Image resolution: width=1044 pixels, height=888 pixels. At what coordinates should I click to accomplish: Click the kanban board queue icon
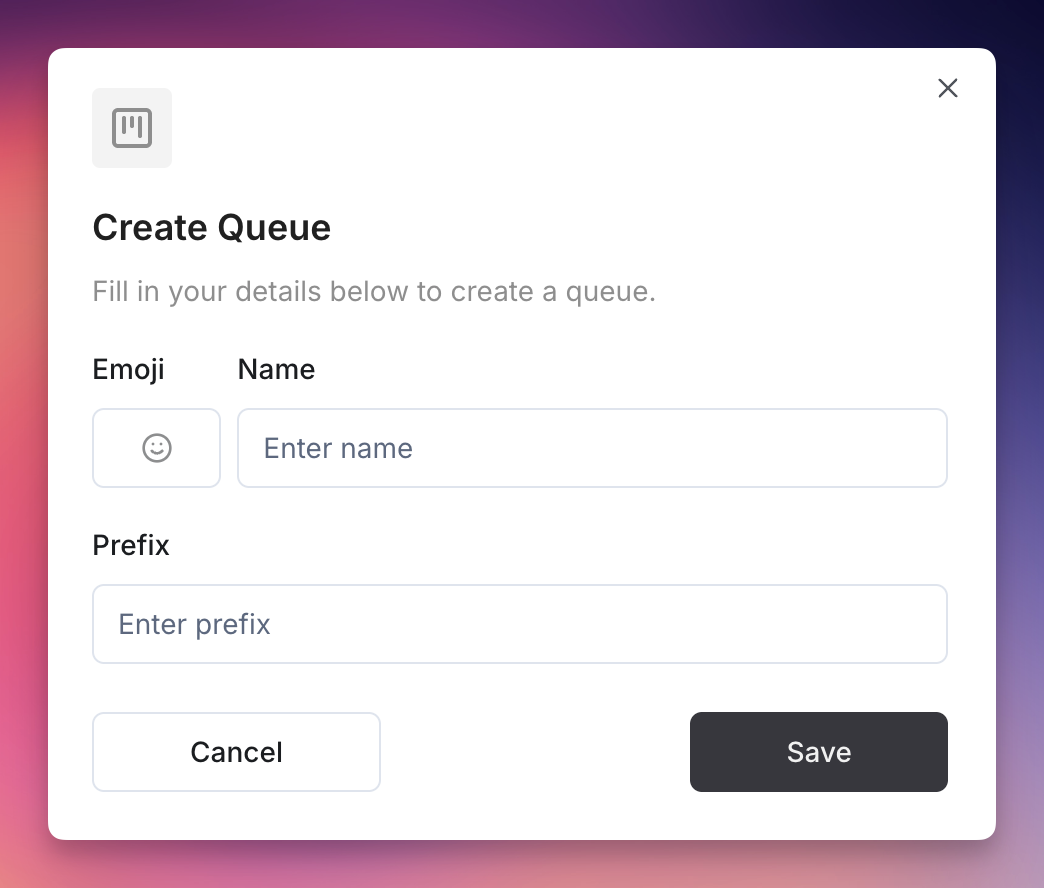pyautogui.click(x=132, y=128)
